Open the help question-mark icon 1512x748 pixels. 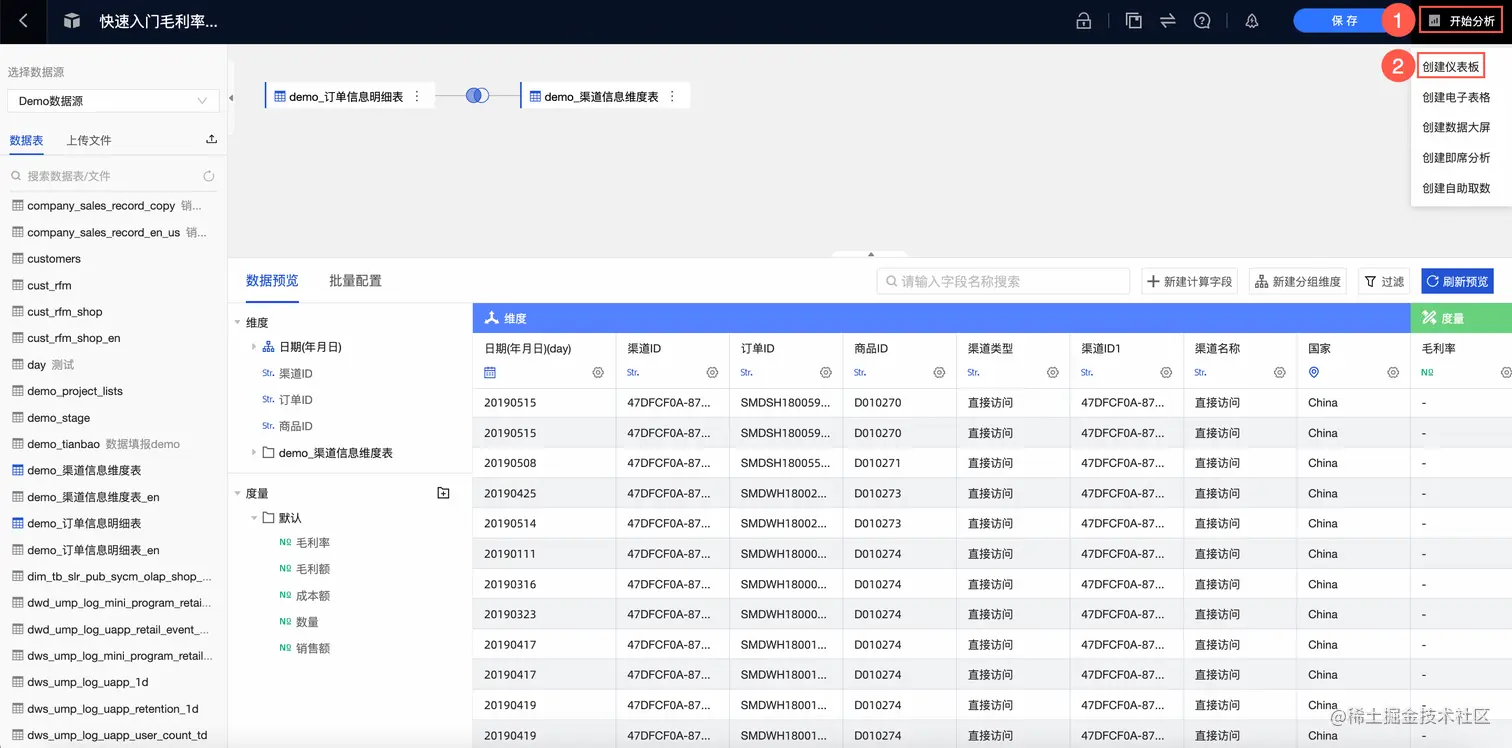click(x=1202, y=21)
